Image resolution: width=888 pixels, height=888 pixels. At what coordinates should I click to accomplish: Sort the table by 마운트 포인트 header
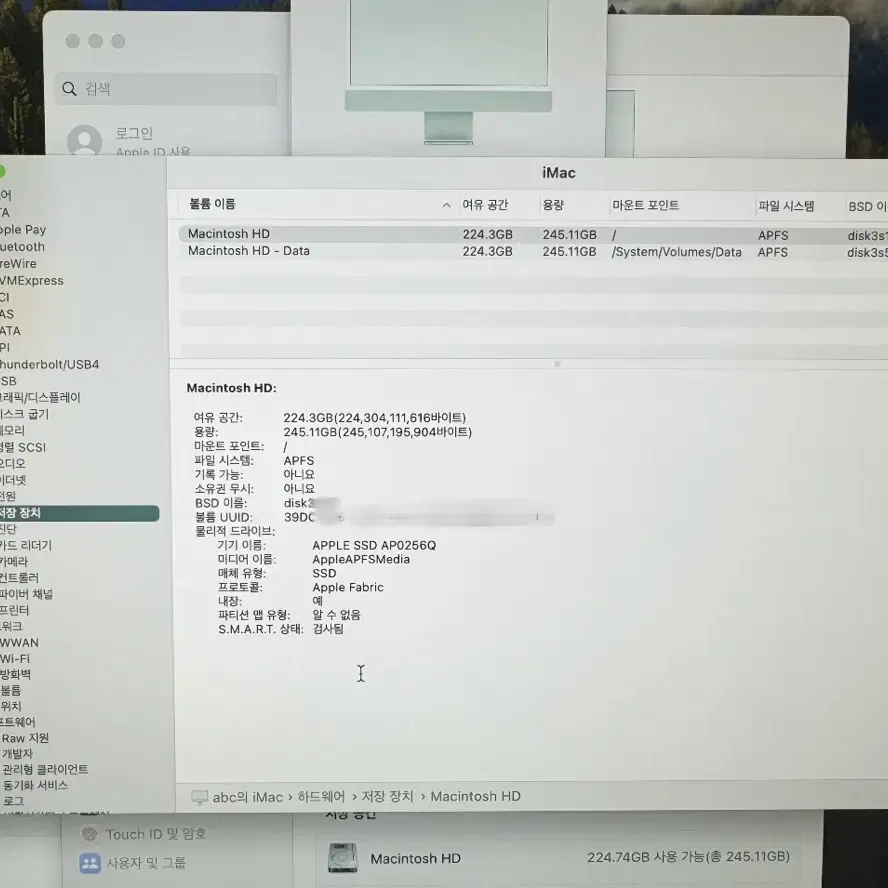point(645,205)
